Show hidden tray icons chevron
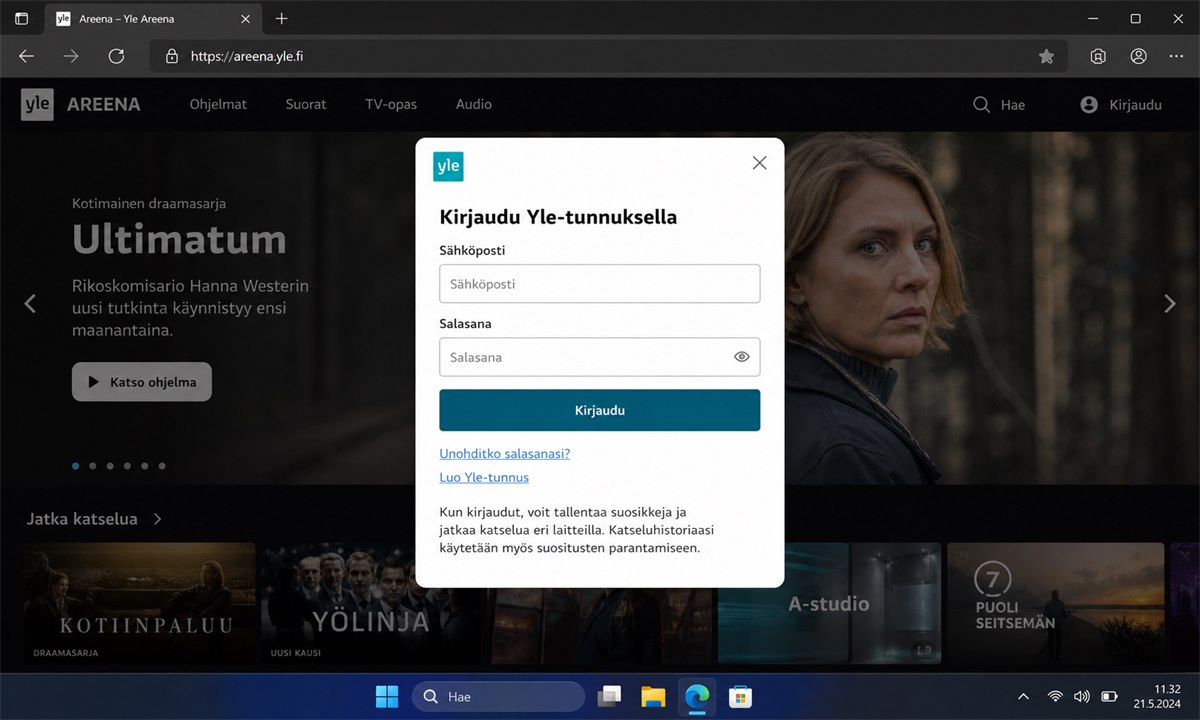This screenshot has height=720, width=1200. (1023, 696)
